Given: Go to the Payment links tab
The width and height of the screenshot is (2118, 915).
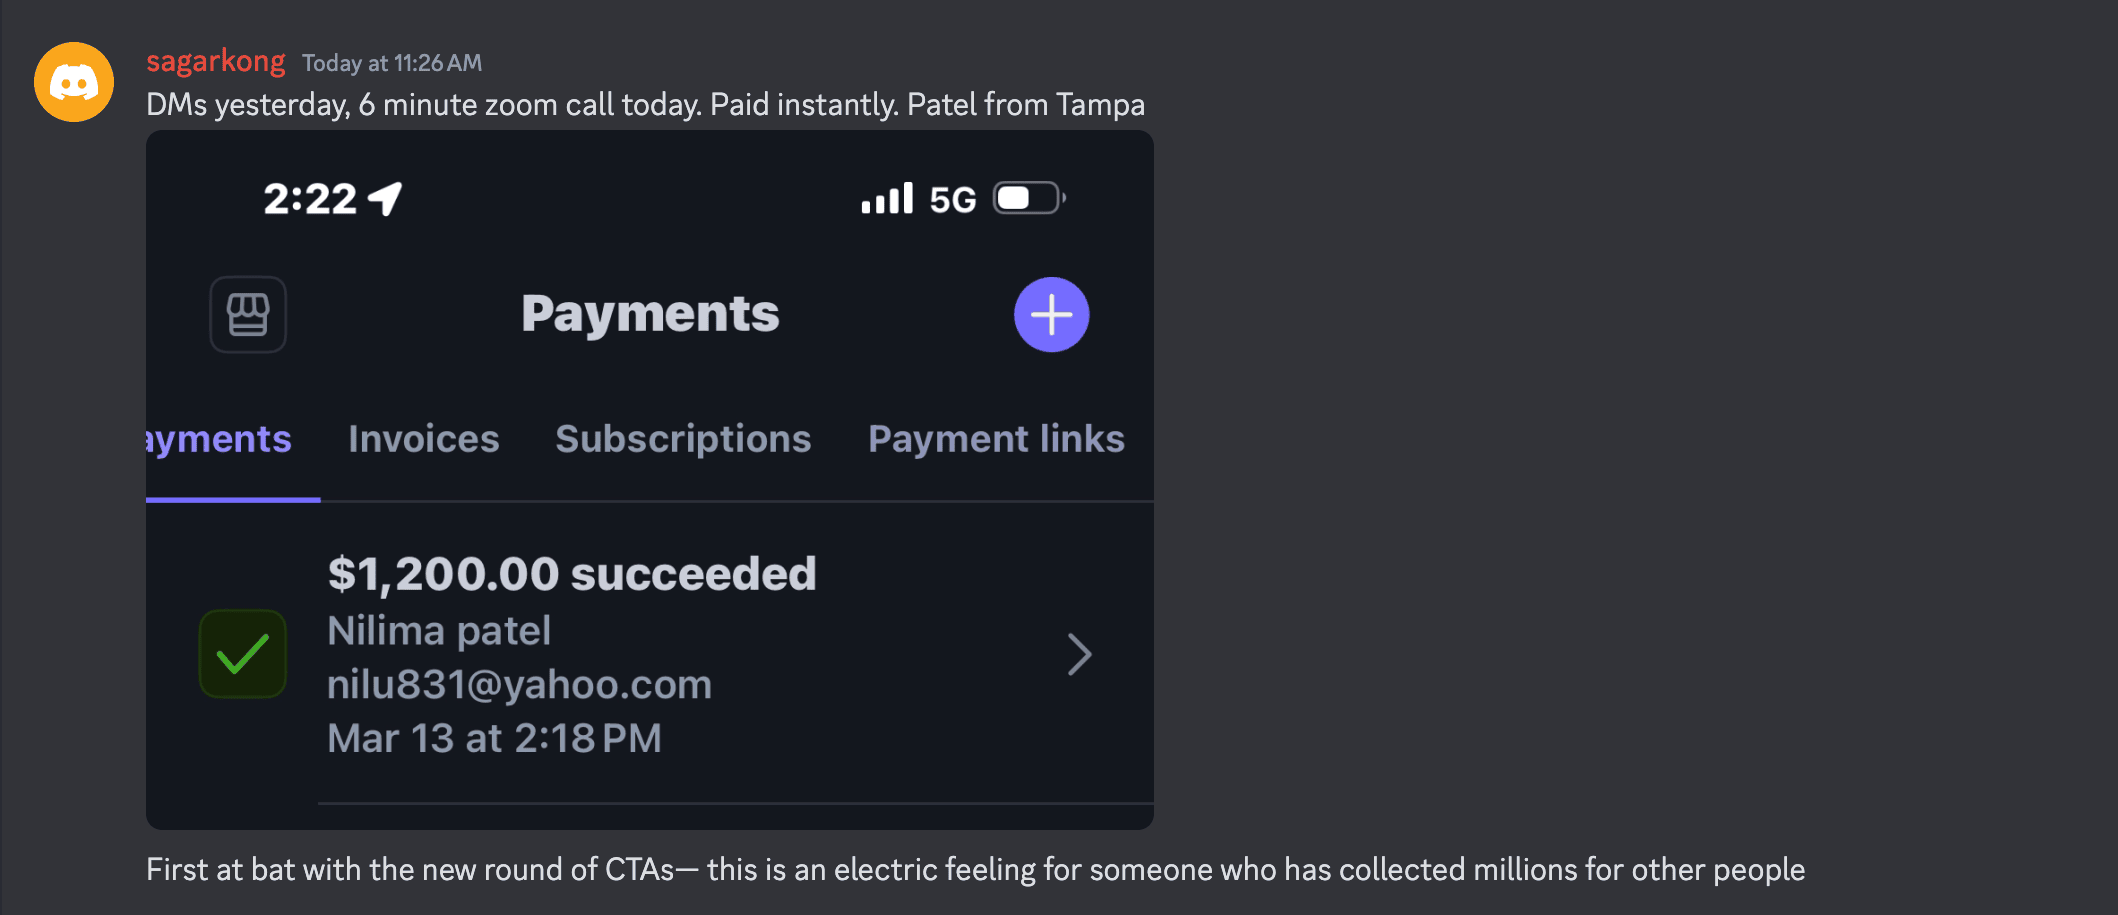Looking at the screenshot, I should [996, 439].
